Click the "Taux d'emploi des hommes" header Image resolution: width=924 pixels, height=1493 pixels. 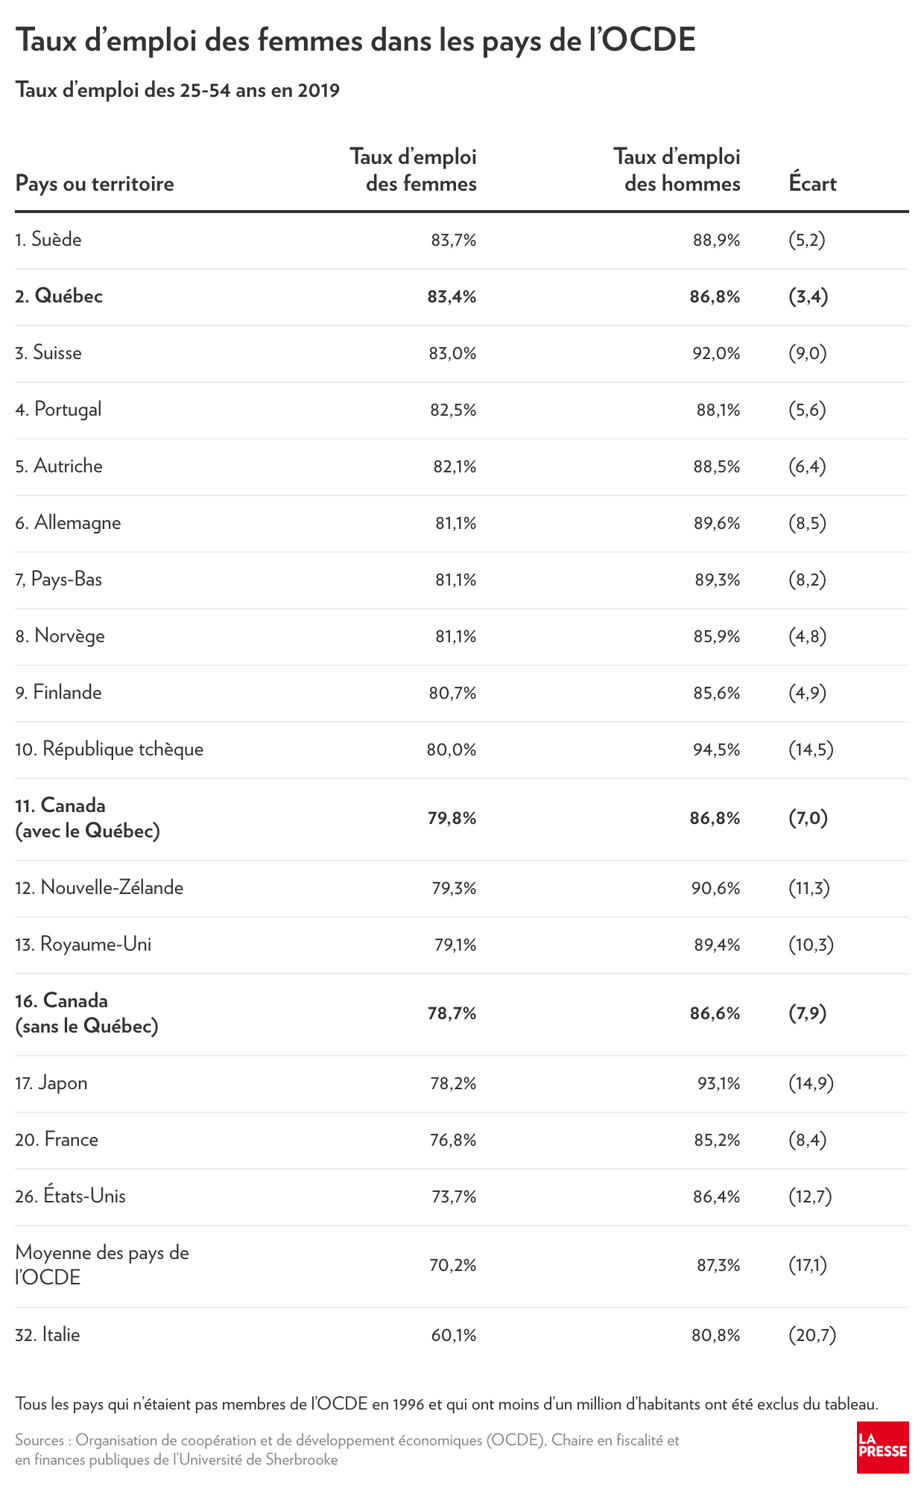tap(677, 170)
